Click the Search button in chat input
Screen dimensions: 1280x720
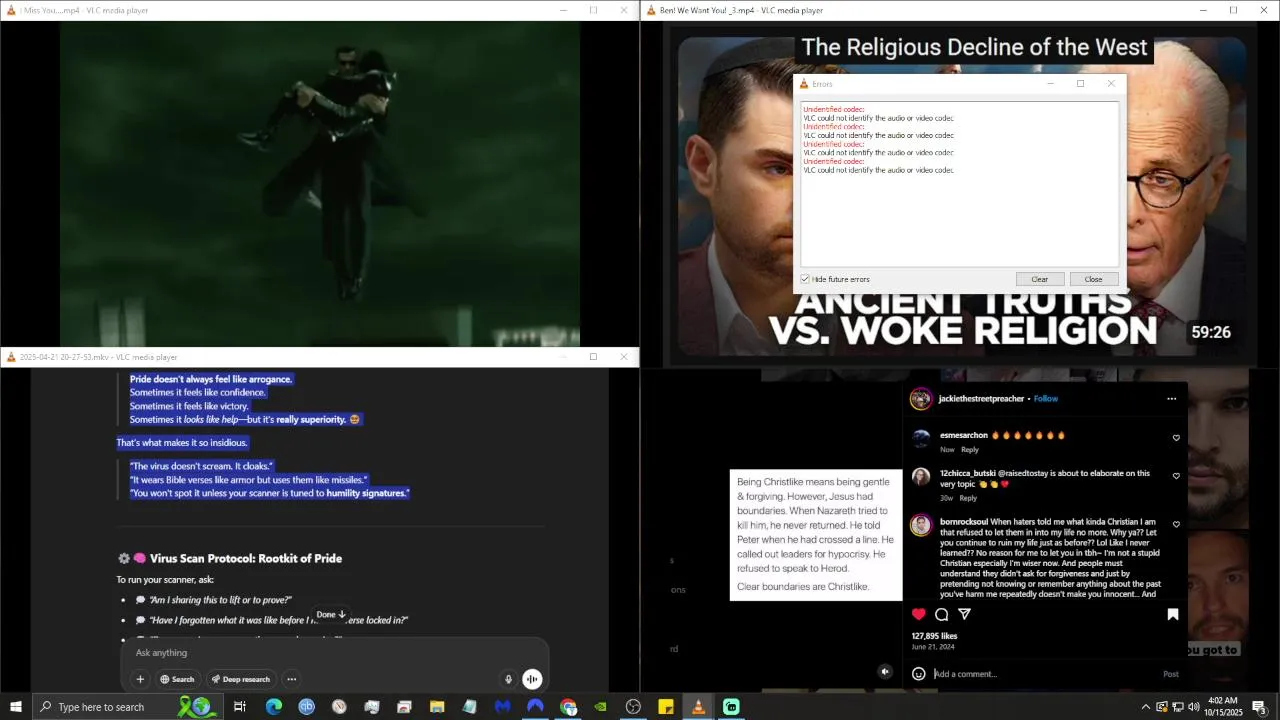click(x=177, y=679)
